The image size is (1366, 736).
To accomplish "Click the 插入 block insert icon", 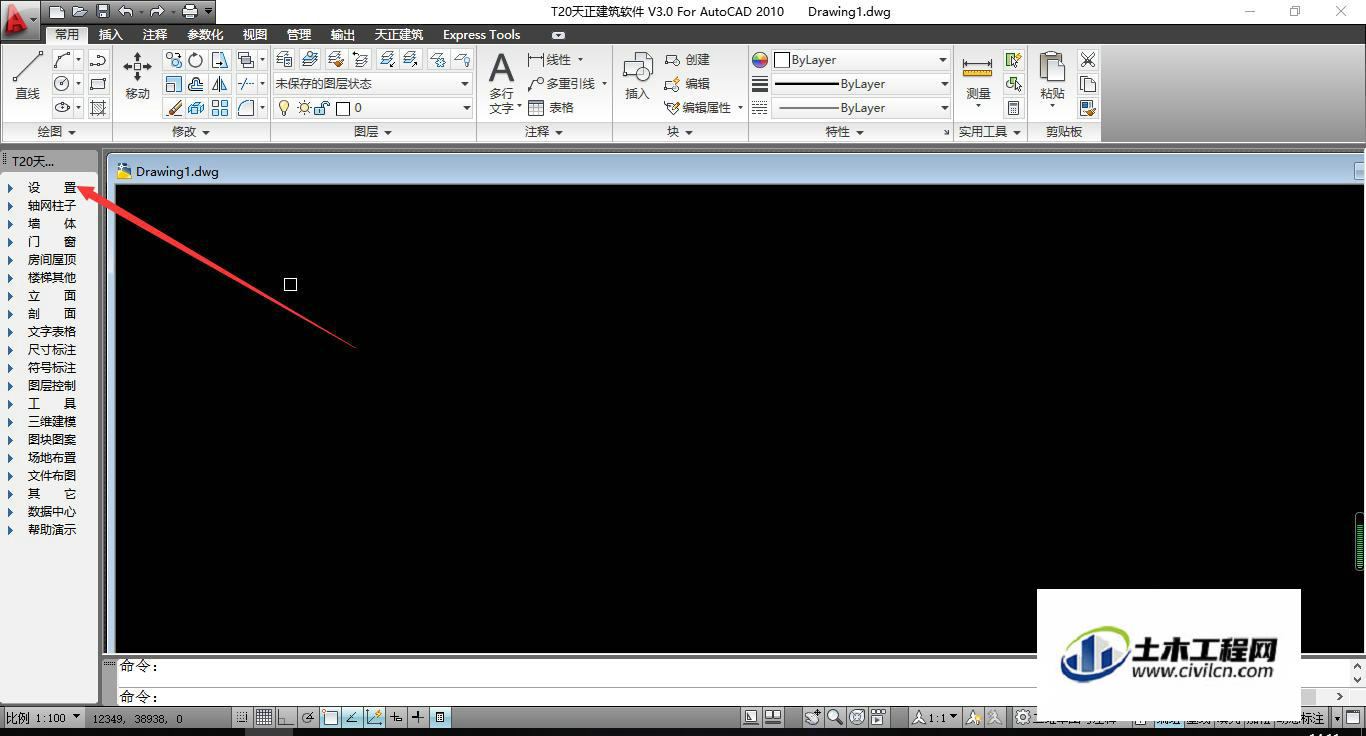I will [x=637, y=77].
